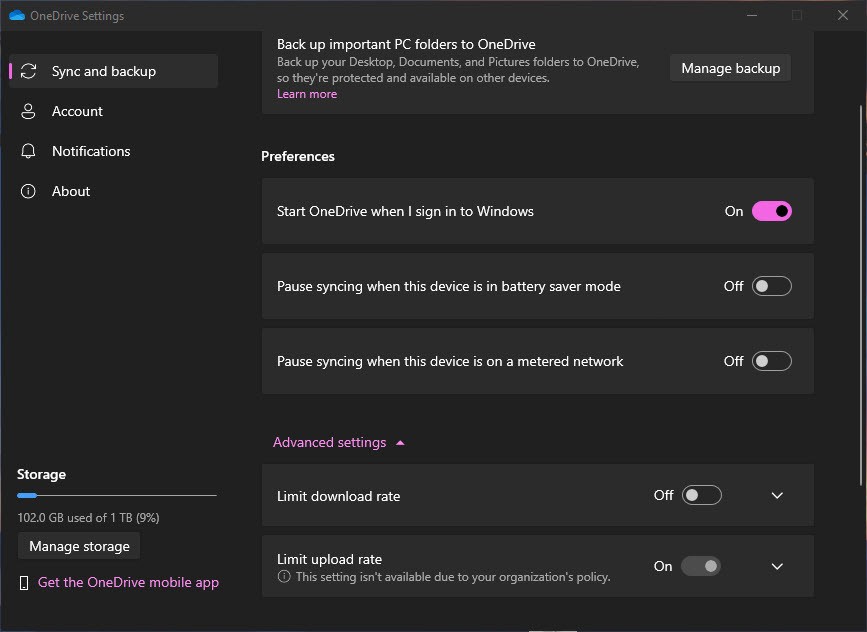Screen dimensions: 867x632
Task: Click the Manage backup button
Action: tap(730, 68)
